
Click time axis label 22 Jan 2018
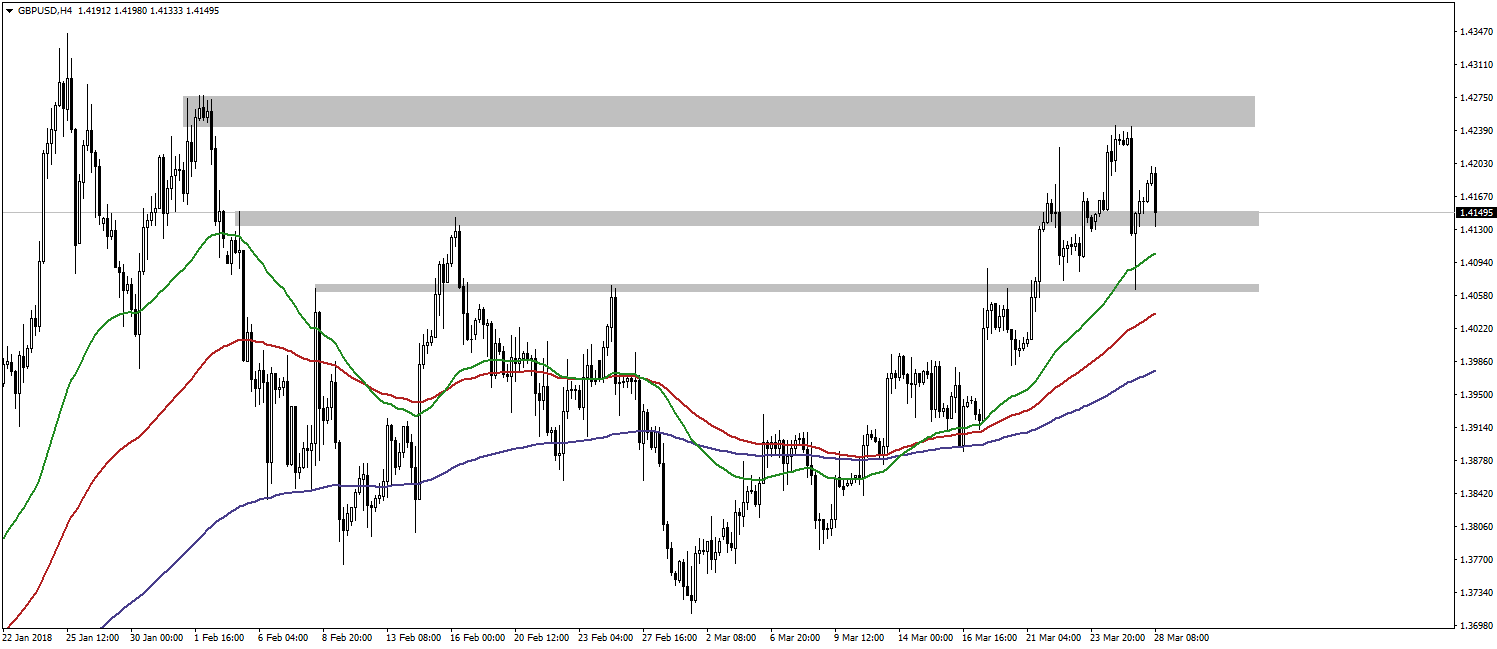tap(26, 637)
